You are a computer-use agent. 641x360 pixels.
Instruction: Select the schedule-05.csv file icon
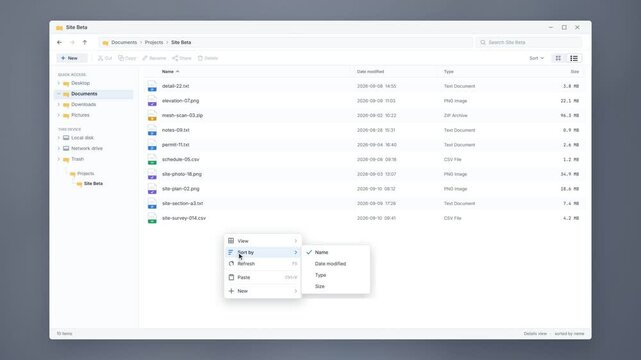tap(152, 160)
